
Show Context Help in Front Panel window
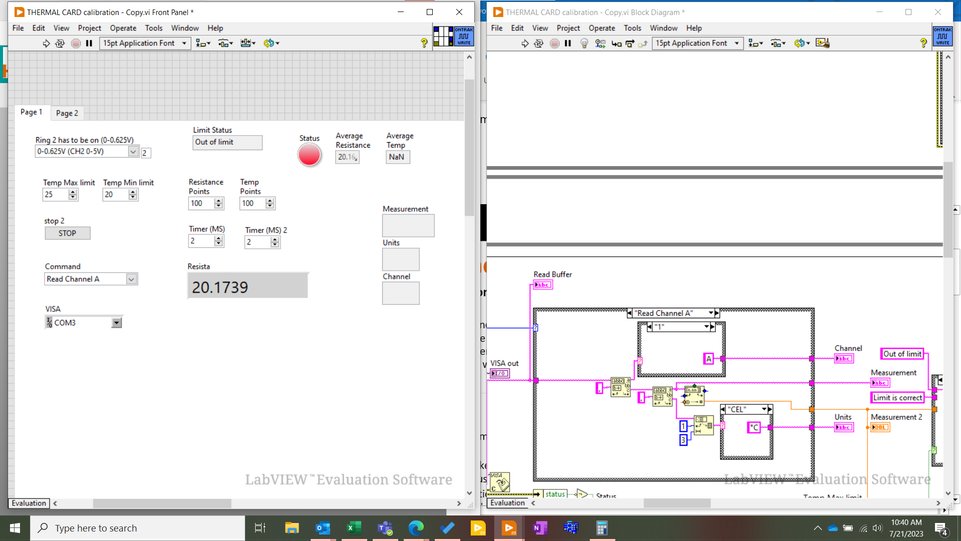pyautogui.click(x=424, y=43)
